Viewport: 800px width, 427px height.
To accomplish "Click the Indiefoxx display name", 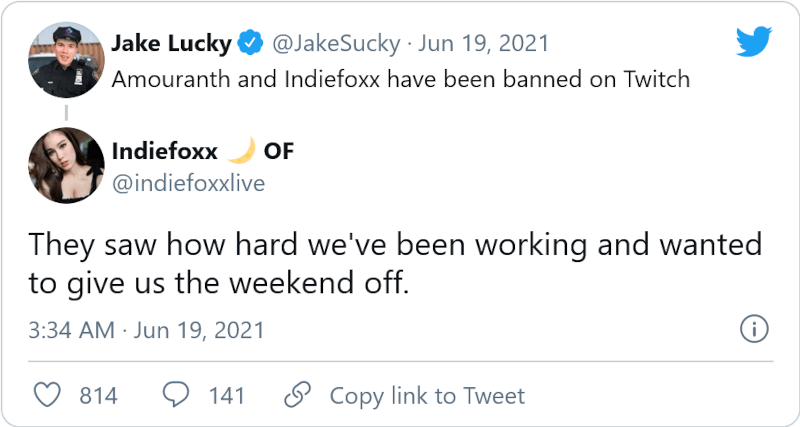I will [164, 151].
